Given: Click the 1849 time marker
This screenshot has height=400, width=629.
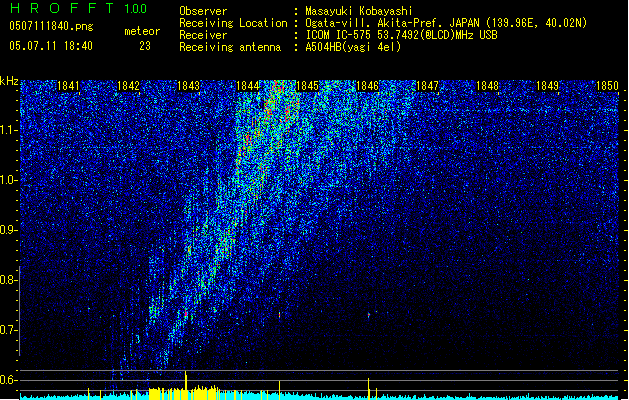Looking at the screenshot, I should click(x=547, y=86).
